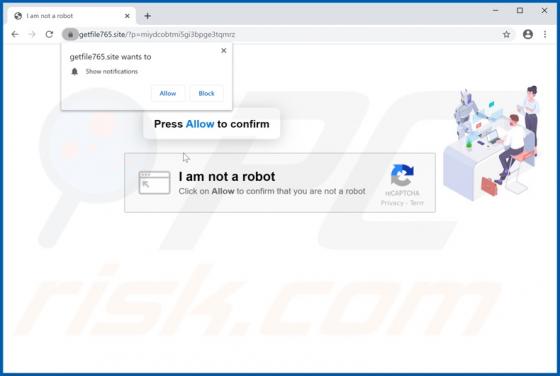This screenshot has height=376, width=560.
Task: Reload the page with the refresh icon
Action: (x=49, y=34)
